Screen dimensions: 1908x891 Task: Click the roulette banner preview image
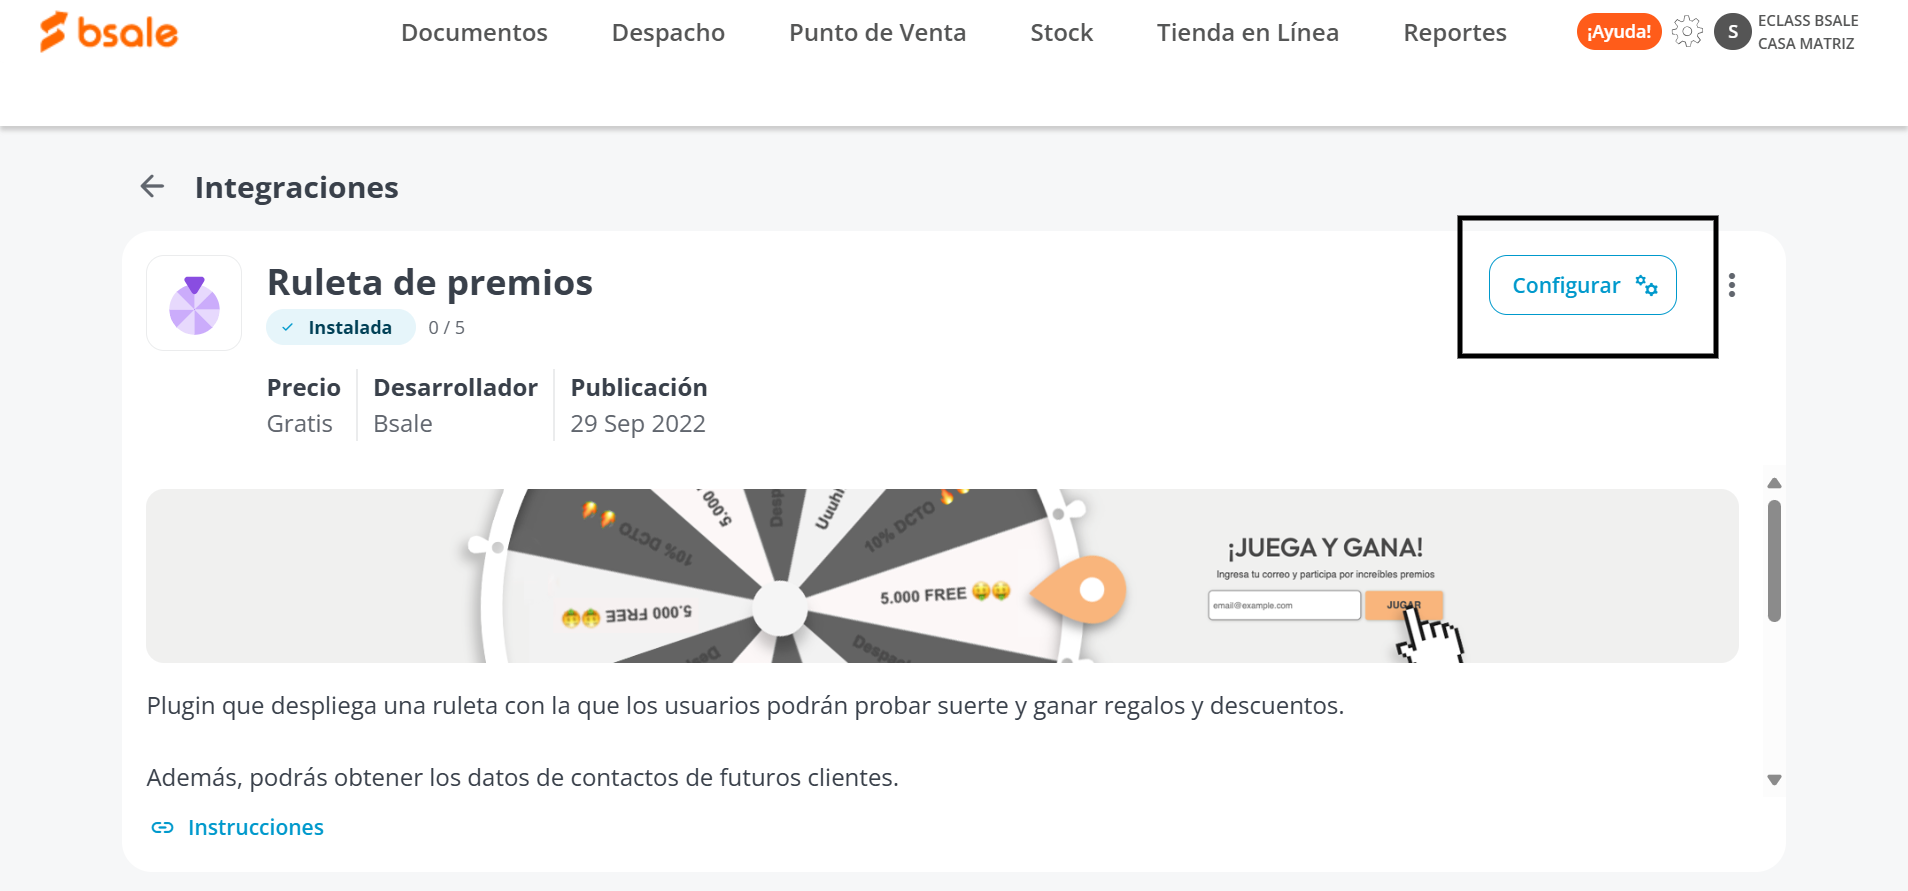tap(942, 575)
